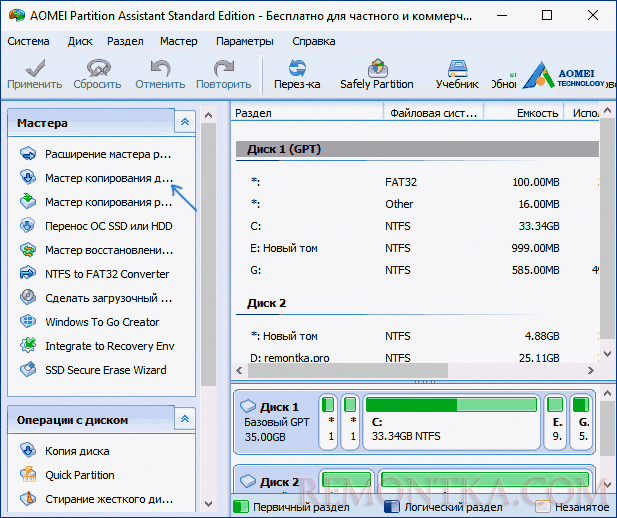This screenshot has height=518, width=617.
Task: Click the Перез-ка (Reload) toolbar icon
Action: (297, 68)
